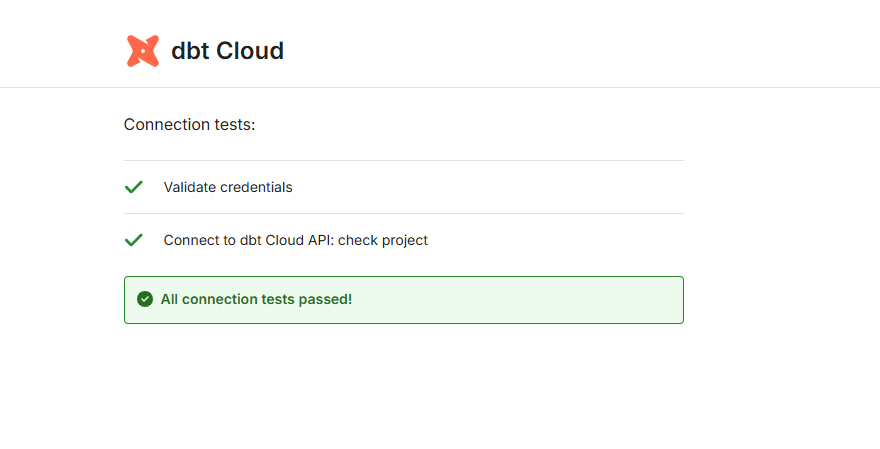Select the "dbt Cloud" header title
The image size is (880, 449).
(x=227, y=51)
